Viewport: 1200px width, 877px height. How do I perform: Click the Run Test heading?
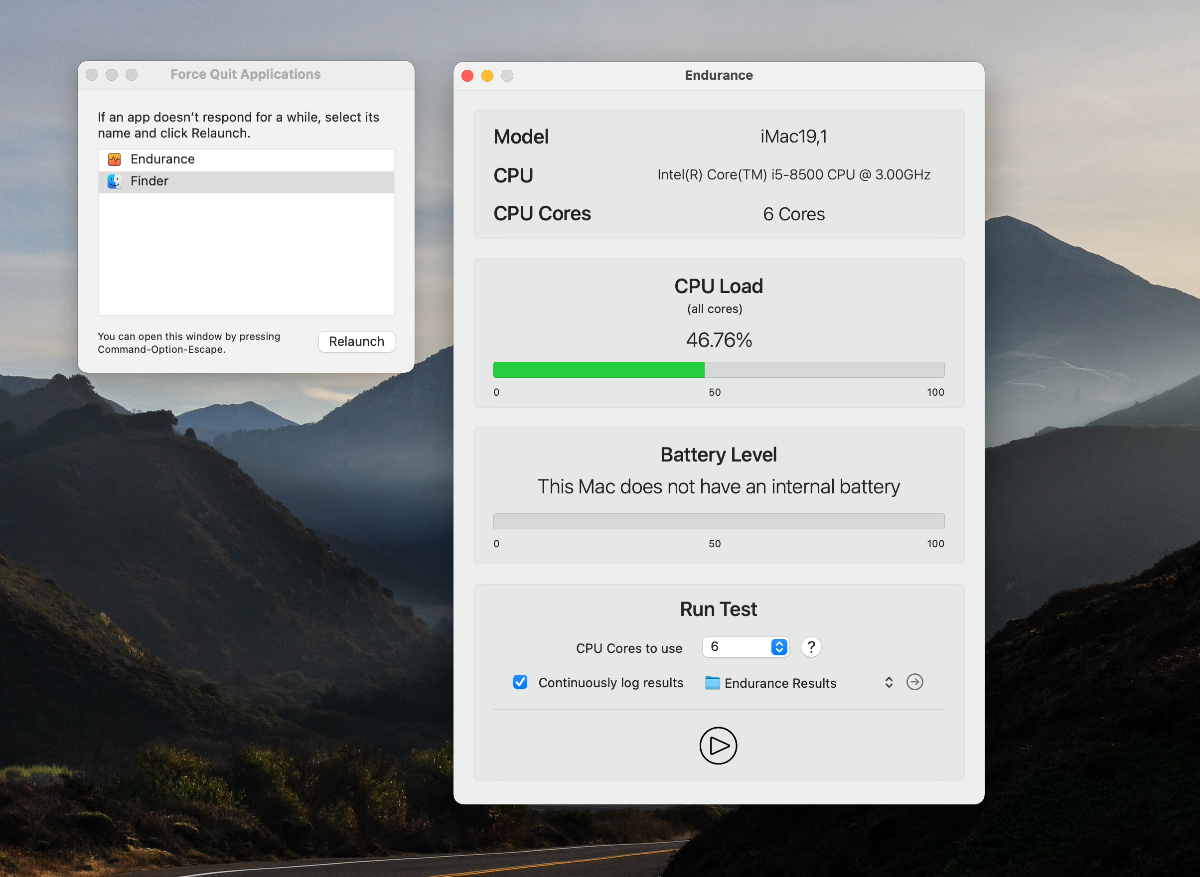click(719, 609)
